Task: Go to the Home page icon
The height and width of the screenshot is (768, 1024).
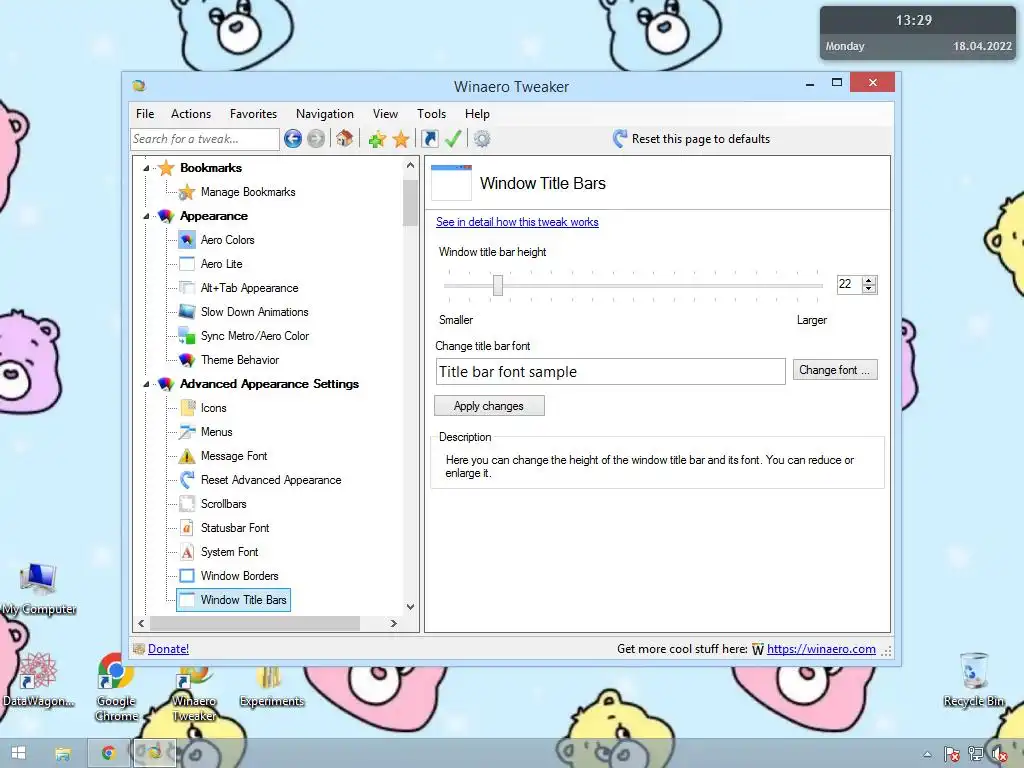Action: [345, 138]
